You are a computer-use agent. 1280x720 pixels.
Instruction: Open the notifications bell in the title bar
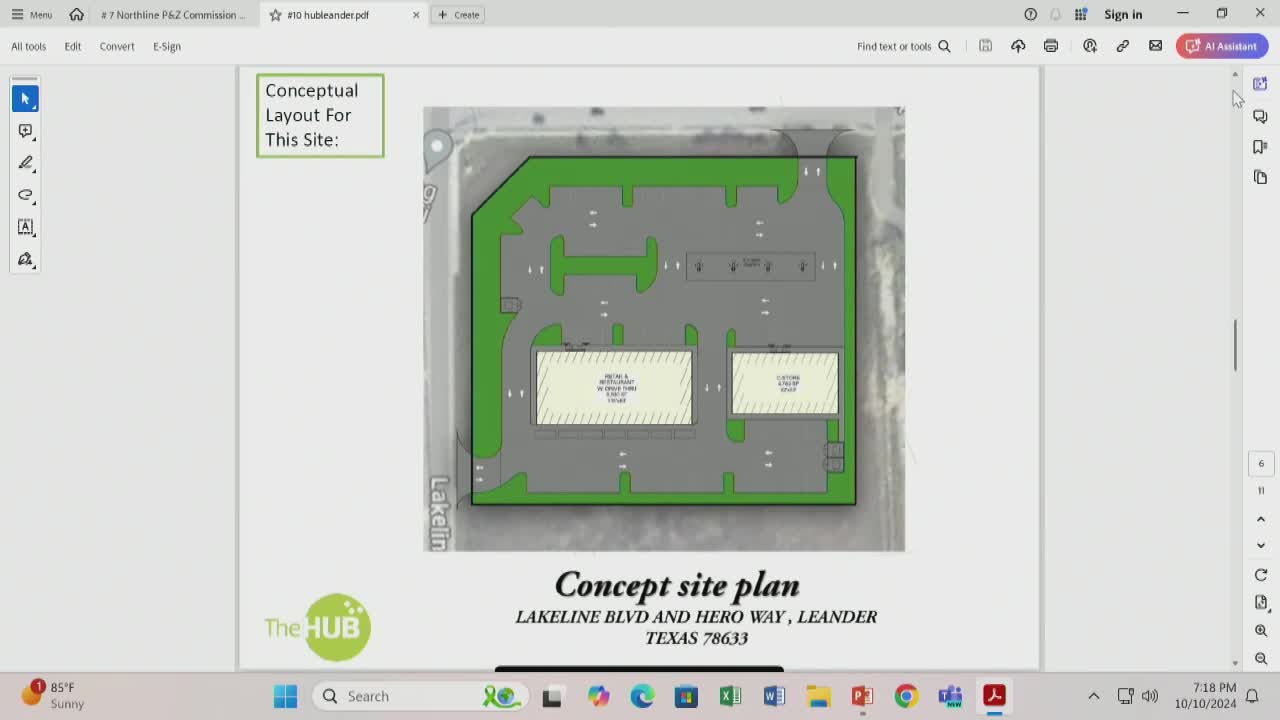pyautogui.click(x=1055, y=14)
